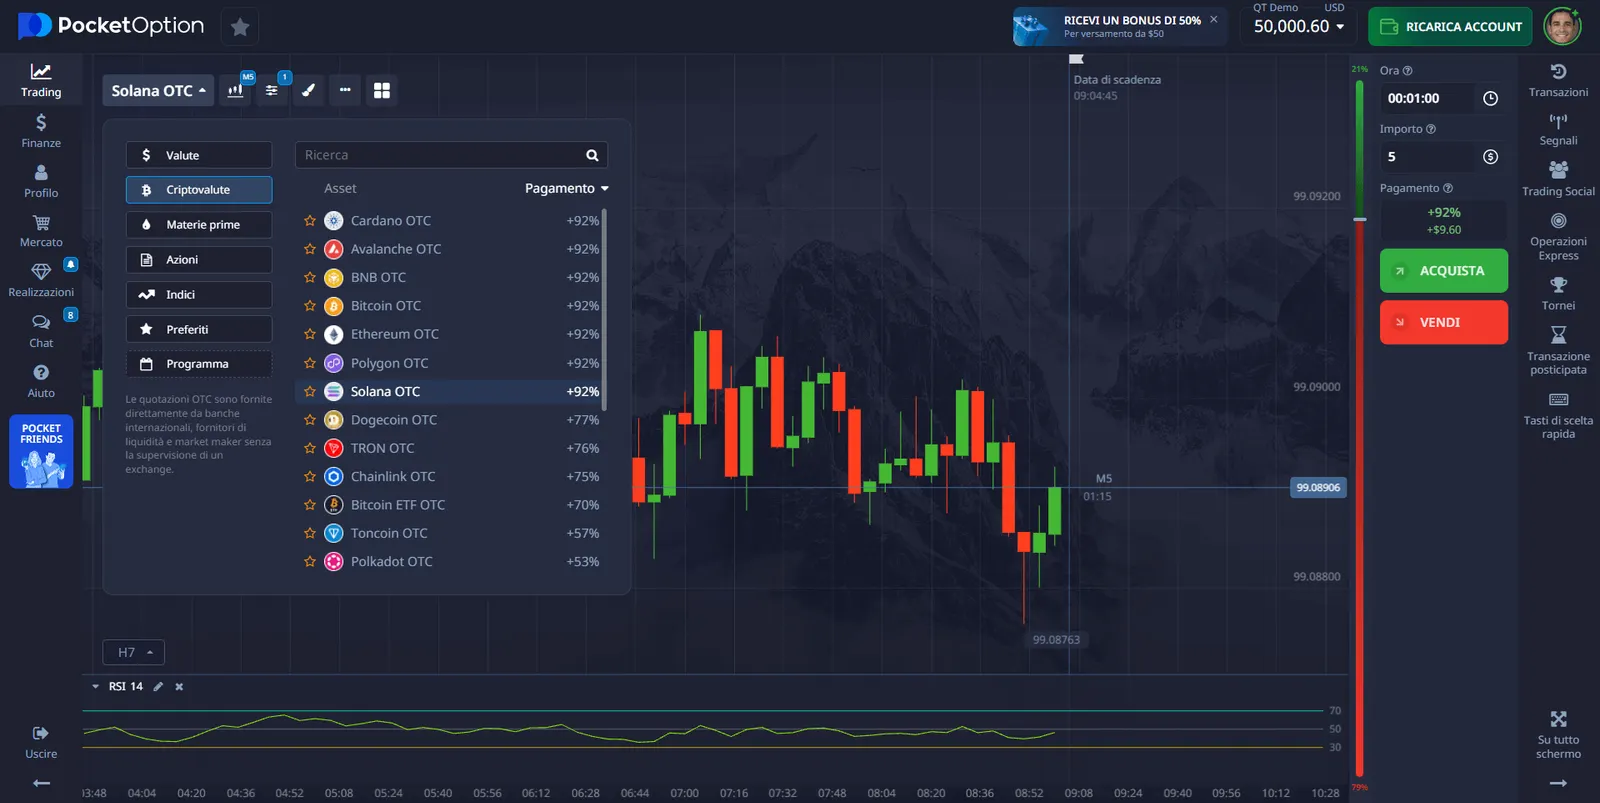1600x803 pixels.
Task: Expand the demo account balance dropdown
Action: 1299,27
